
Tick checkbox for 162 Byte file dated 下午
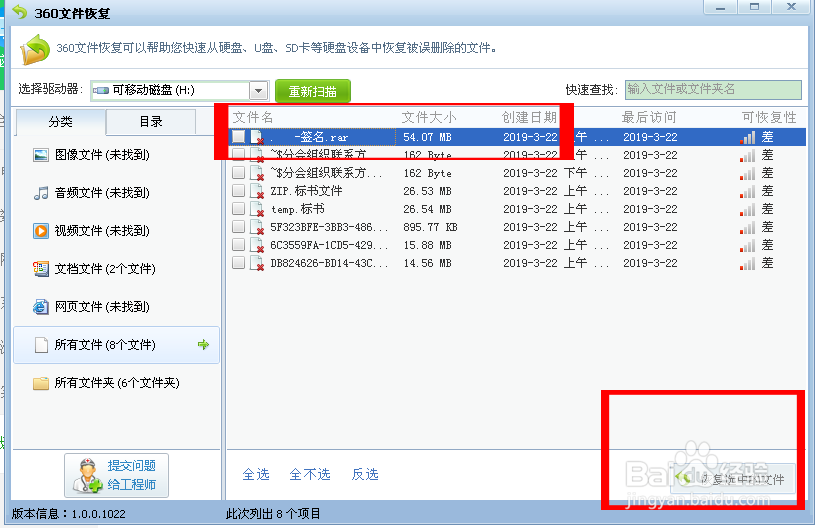[x=238, y=173]
